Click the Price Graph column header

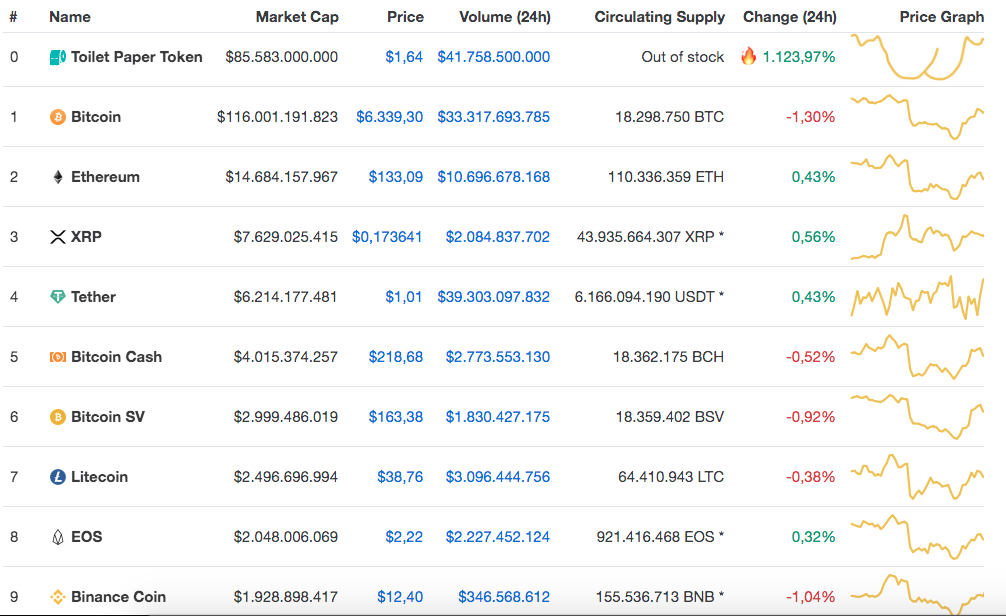click(942, 17)
